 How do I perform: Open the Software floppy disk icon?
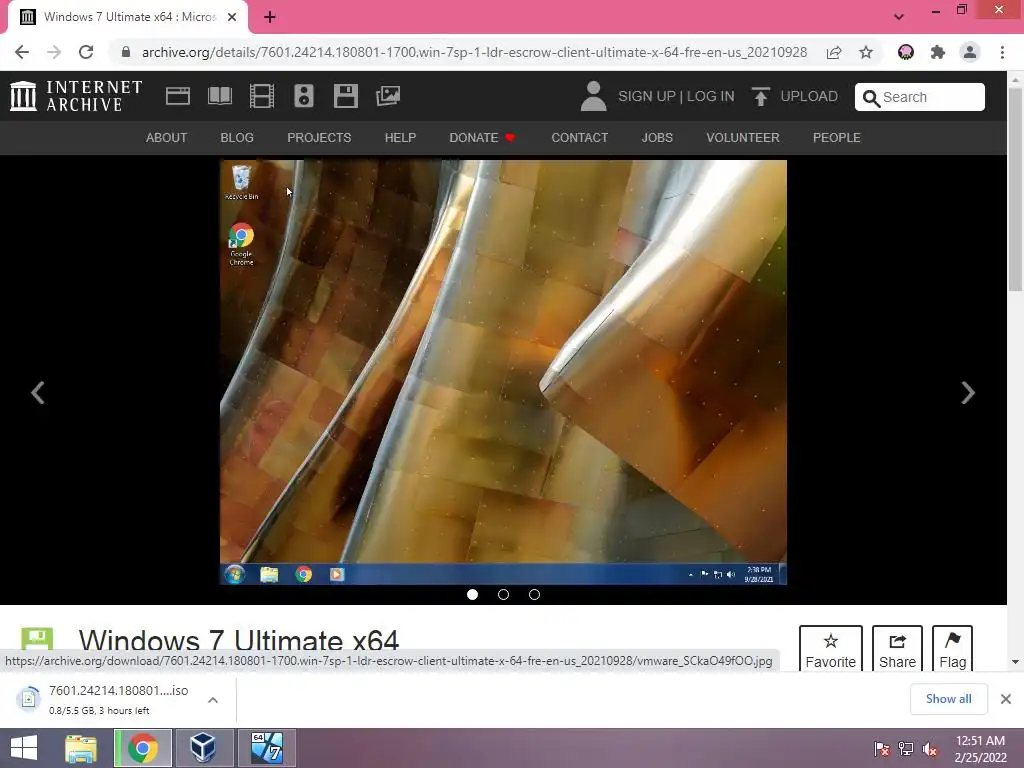coord(345,96)
